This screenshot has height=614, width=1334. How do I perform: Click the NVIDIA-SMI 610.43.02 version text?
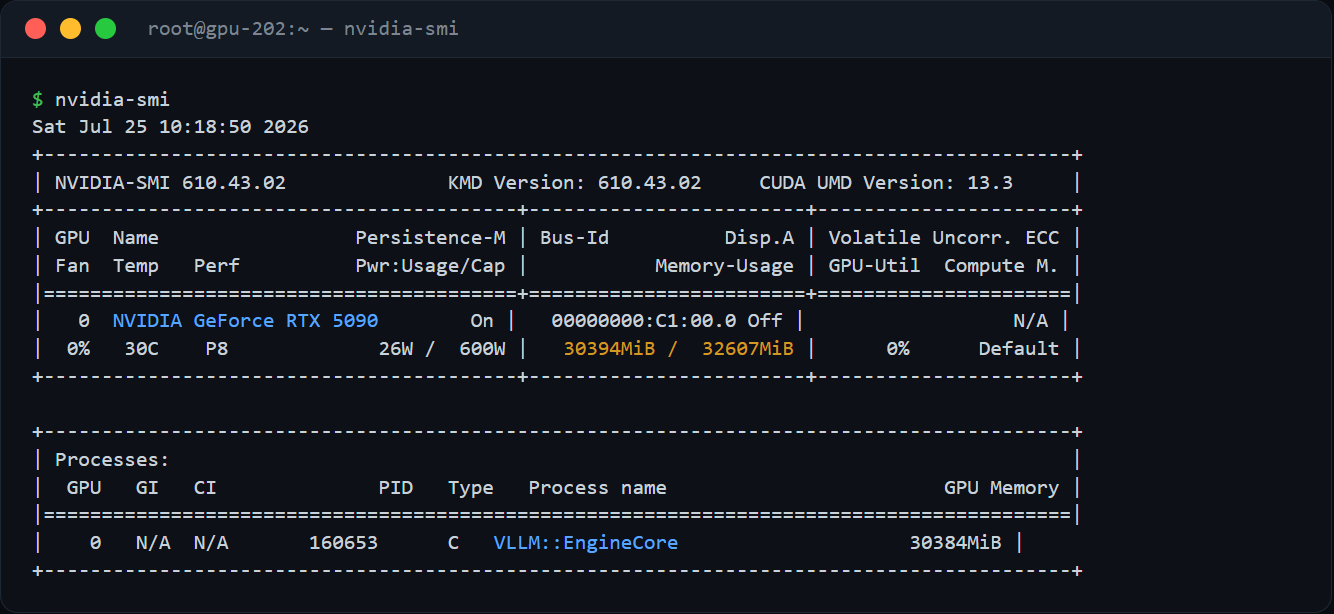170,183
